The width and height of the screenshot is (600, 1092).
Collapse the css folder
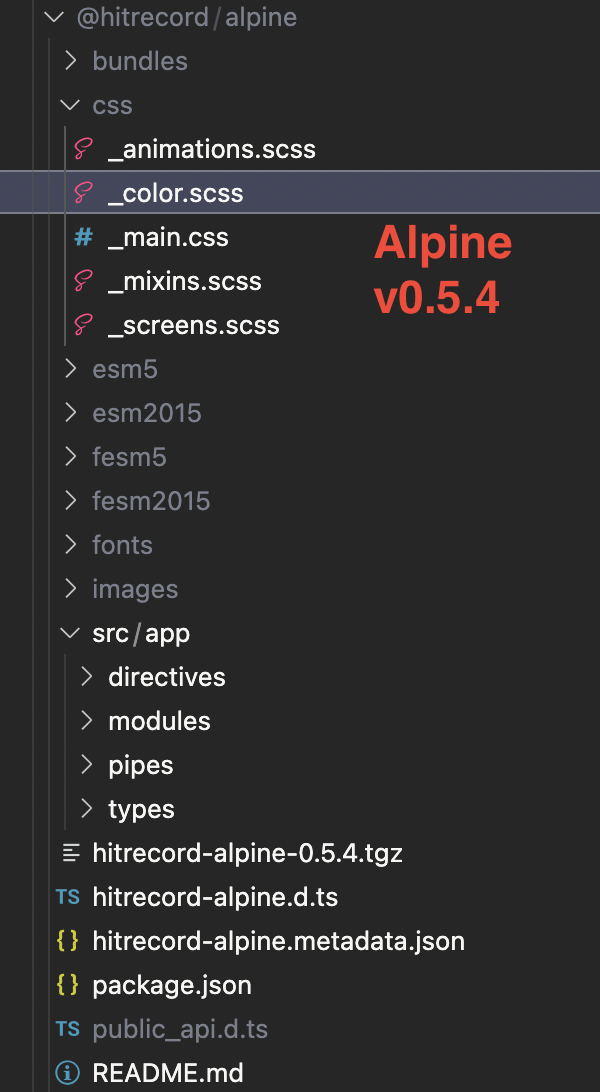[x=70, y=105]
